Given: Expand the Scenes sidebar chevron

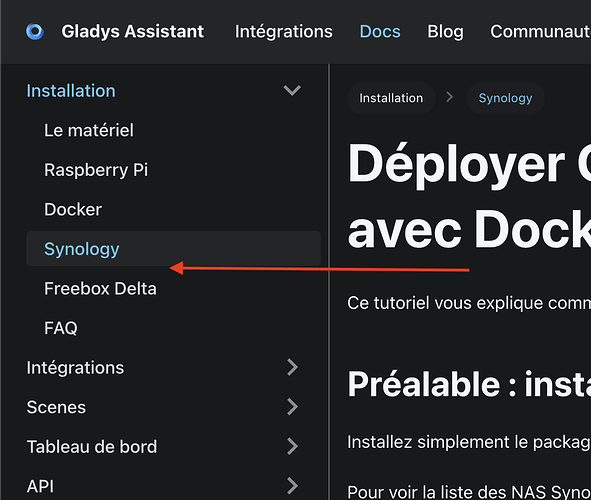Looking at the screenshot, I should 292,407.
